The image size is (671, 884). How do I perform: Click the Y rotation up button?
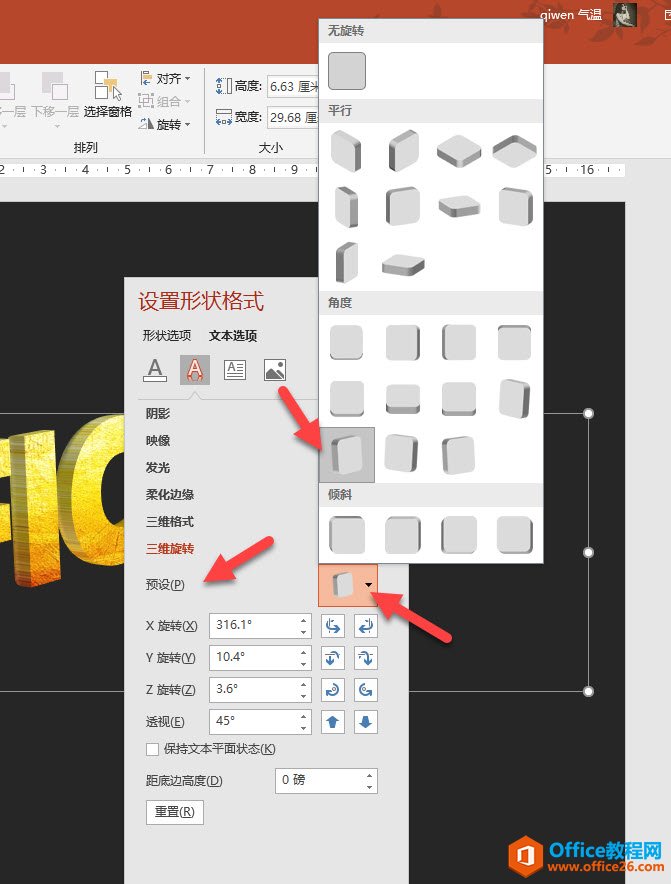click(x=333, y=658)
